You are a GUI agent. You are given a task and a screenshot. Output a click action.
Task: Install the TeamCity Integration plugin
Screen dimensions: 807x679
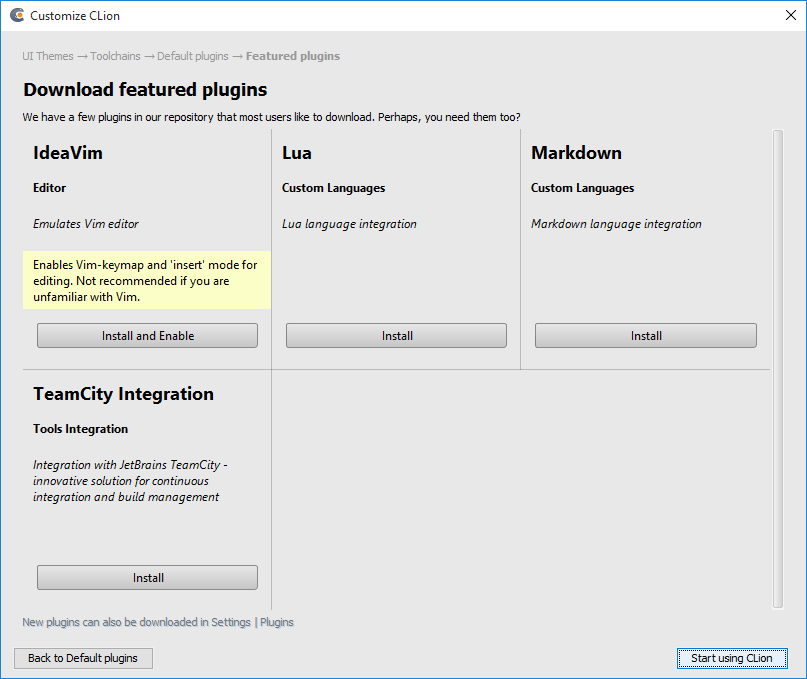click(147, 578)
